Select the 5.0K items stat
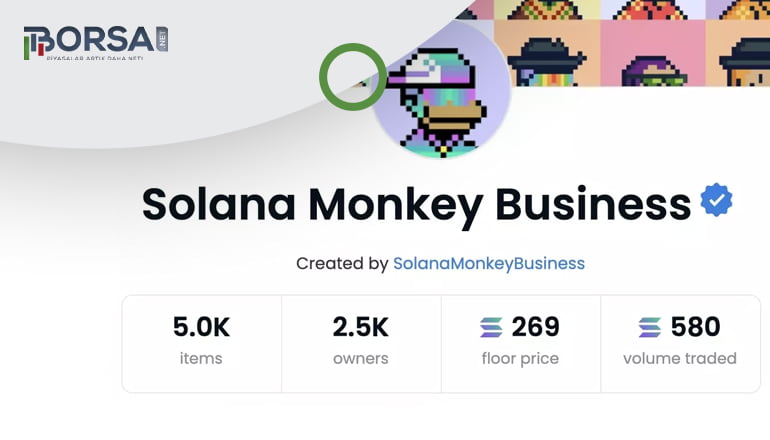This screenshot has width=770, height=440. coord(202,344)
